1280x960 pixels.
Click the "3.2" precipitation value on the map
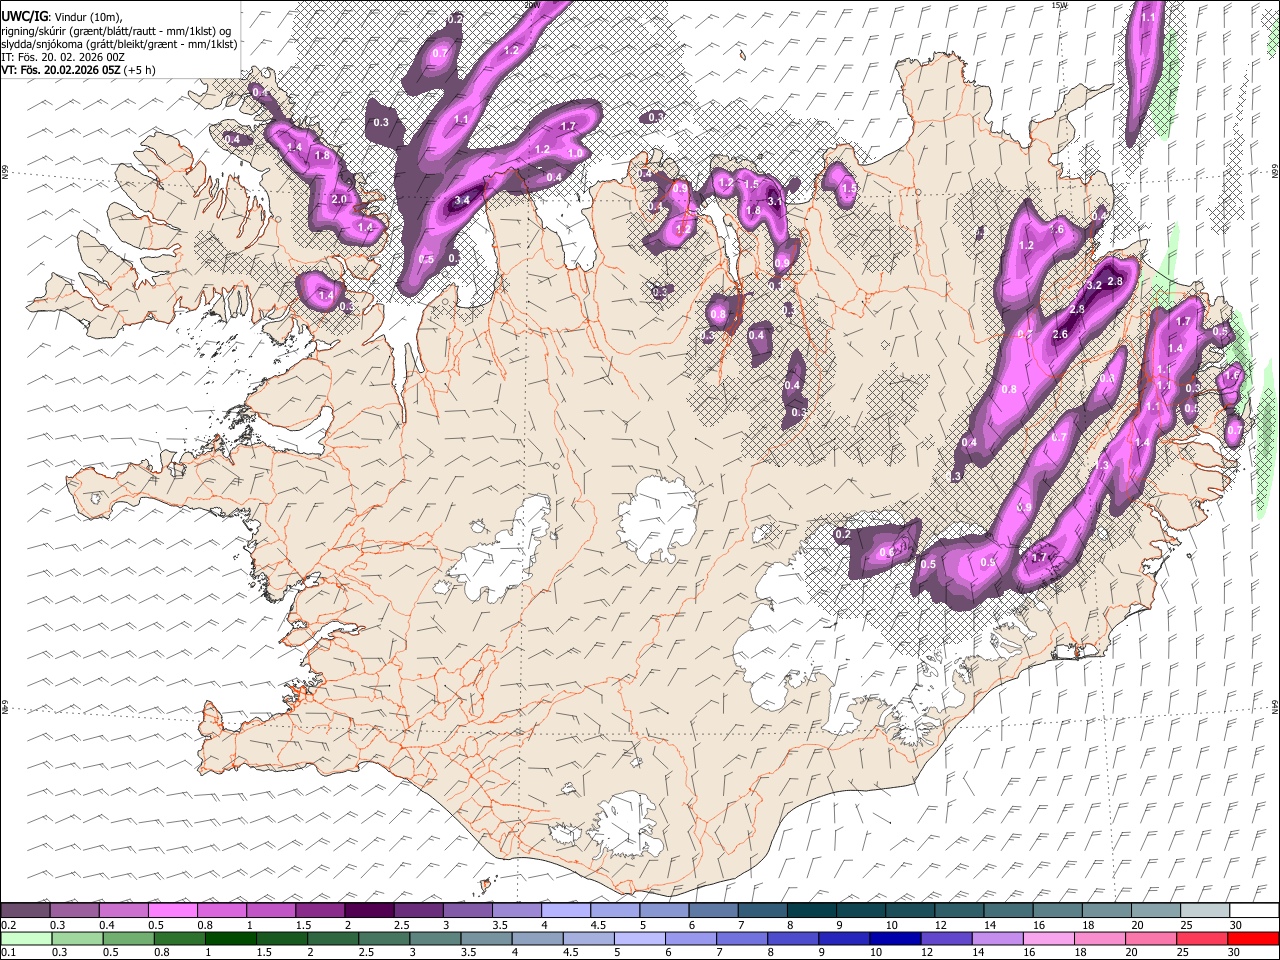coord(1094,285)
